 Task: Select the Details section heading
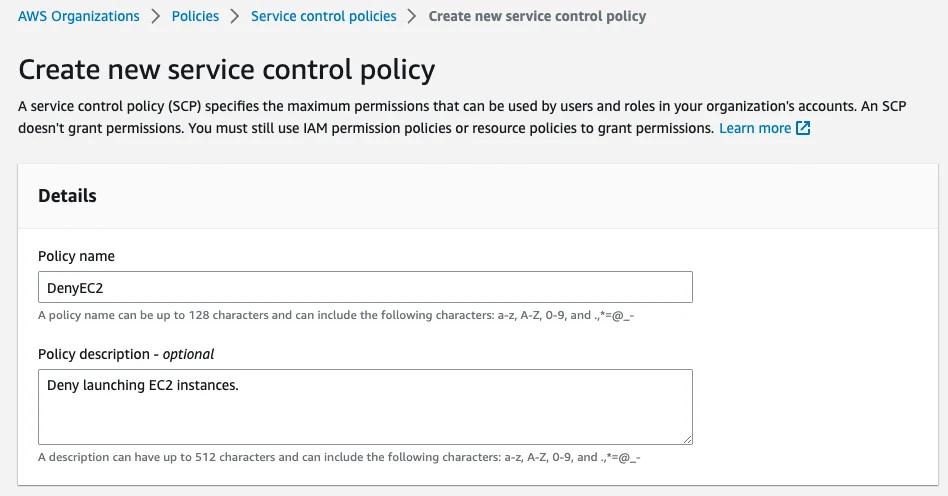pos(67,196)
